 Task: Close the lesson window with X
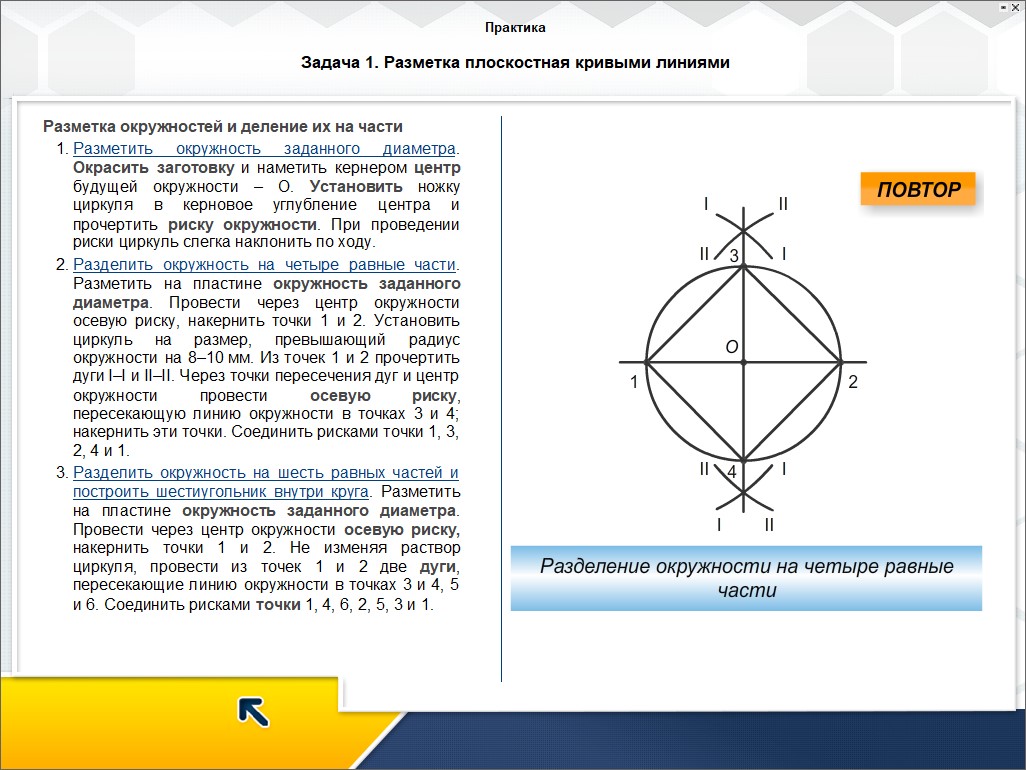[1016, 6]
